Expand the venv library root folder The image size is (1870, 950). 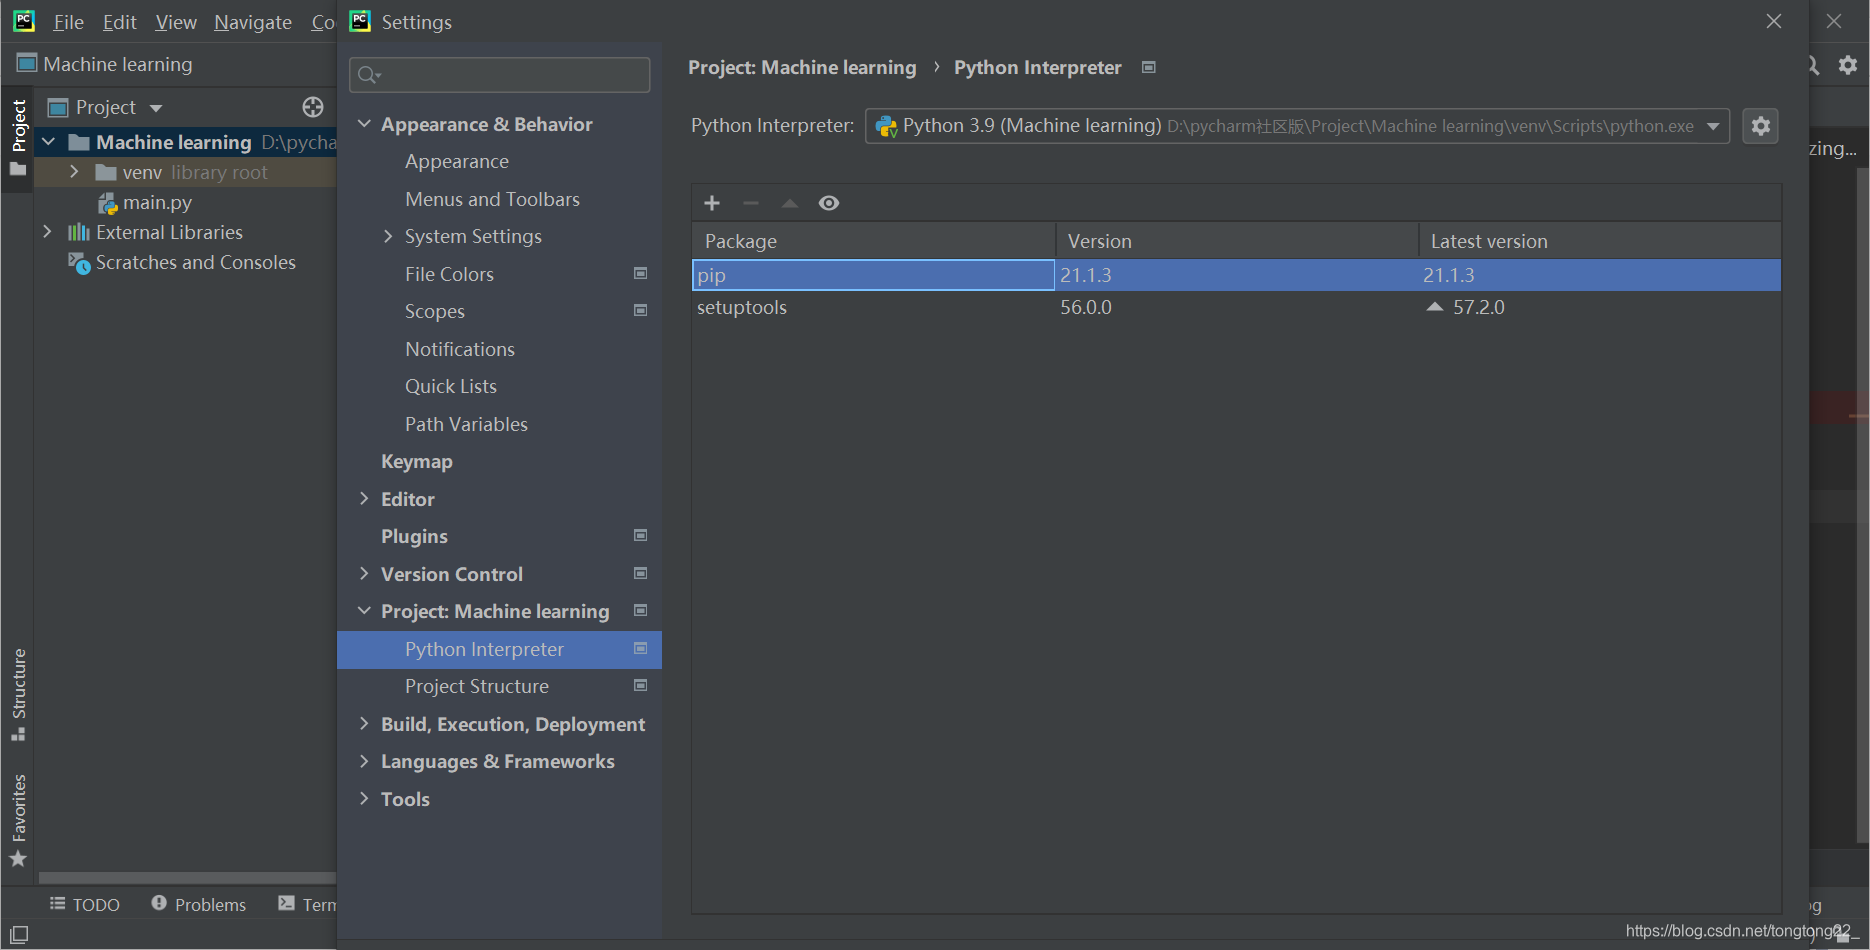click(x=74, y=172)
